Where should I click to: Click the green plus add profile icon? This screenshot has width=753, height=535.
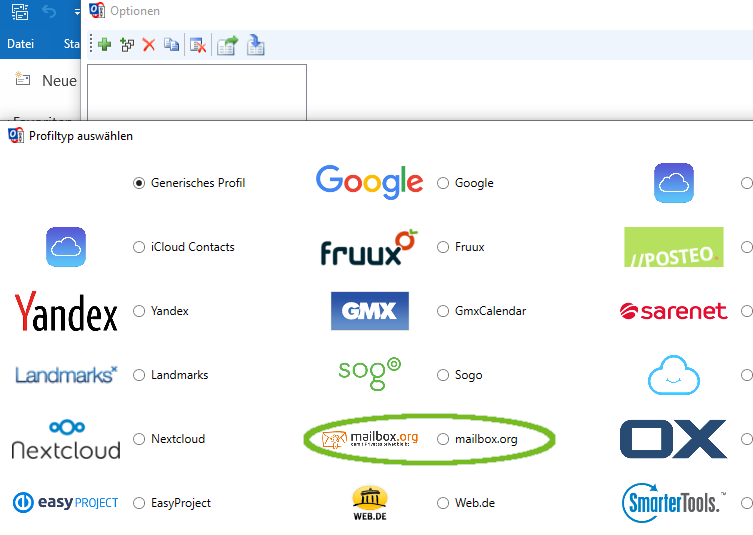[104, 45]
